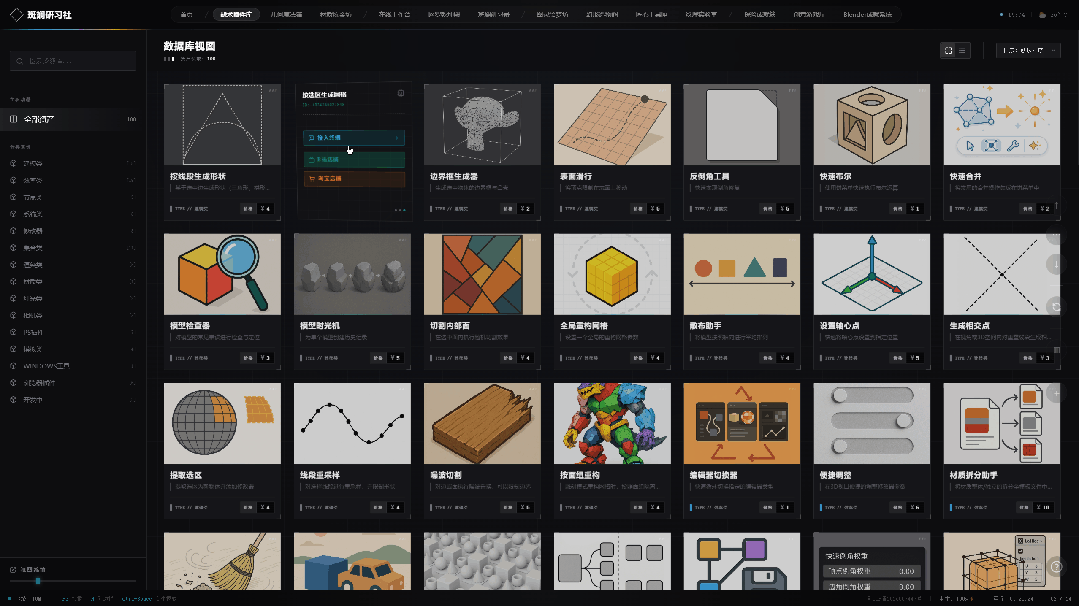Image resolution: width=1079 pixels, height=606 pixels.
Task: Switch to grid view layout
Action: [948, 50]
